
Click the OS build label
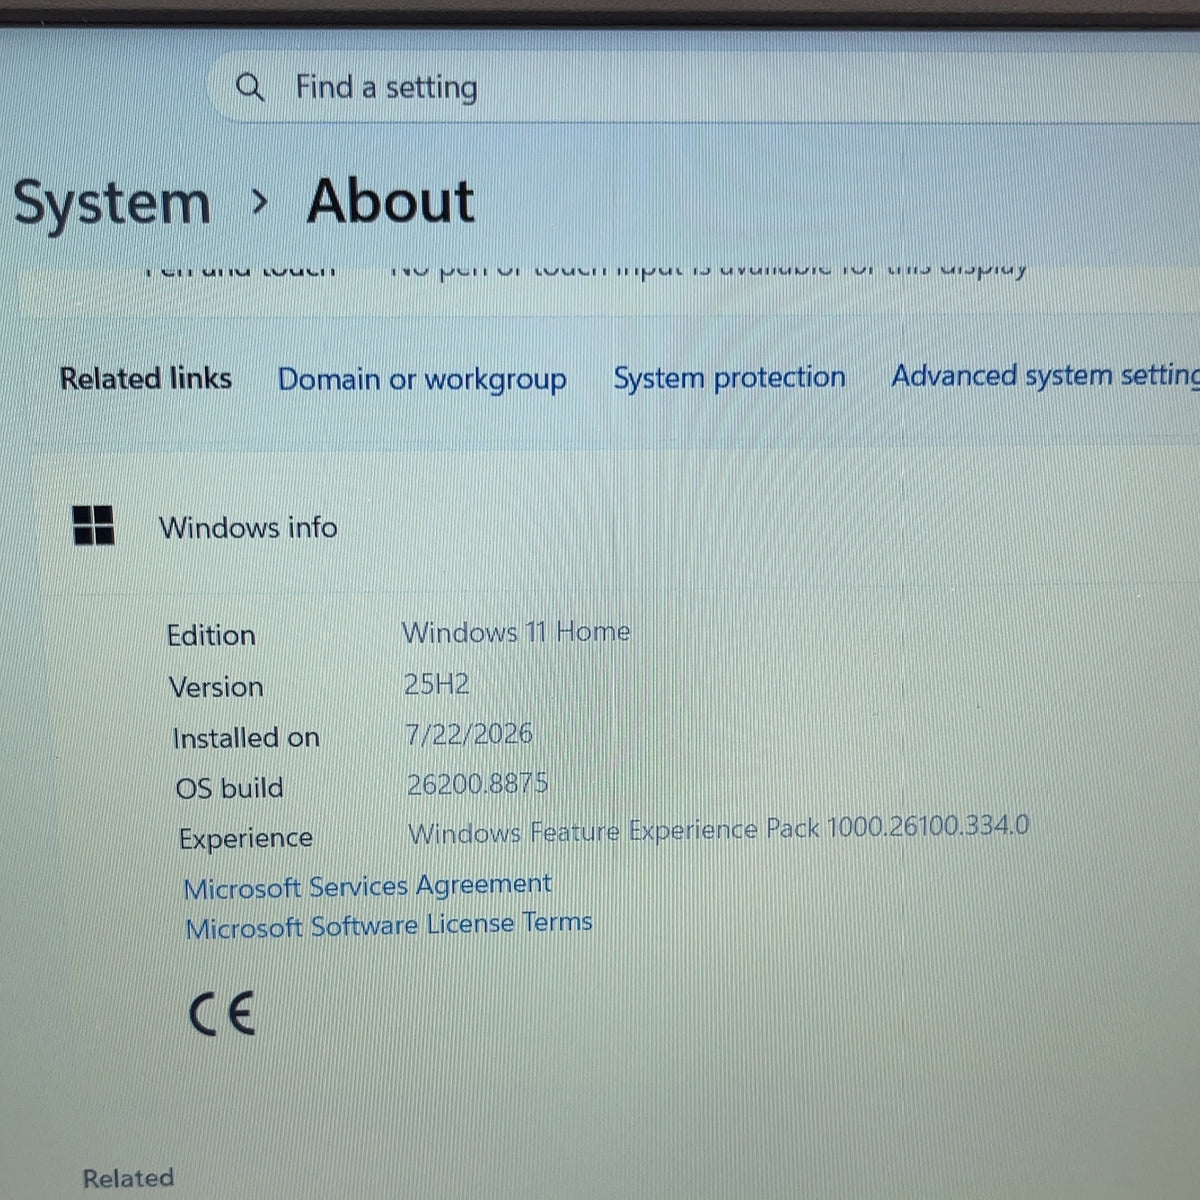click(230, 788)
